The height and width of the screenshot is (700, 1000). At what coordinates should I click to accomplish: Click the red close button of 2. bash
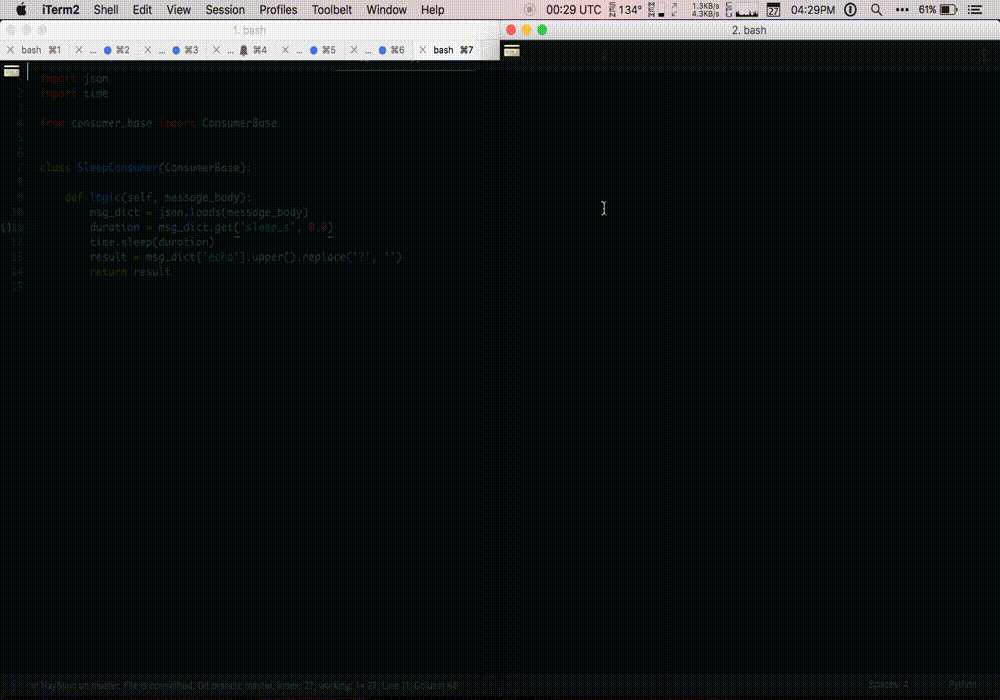point(511,30)
